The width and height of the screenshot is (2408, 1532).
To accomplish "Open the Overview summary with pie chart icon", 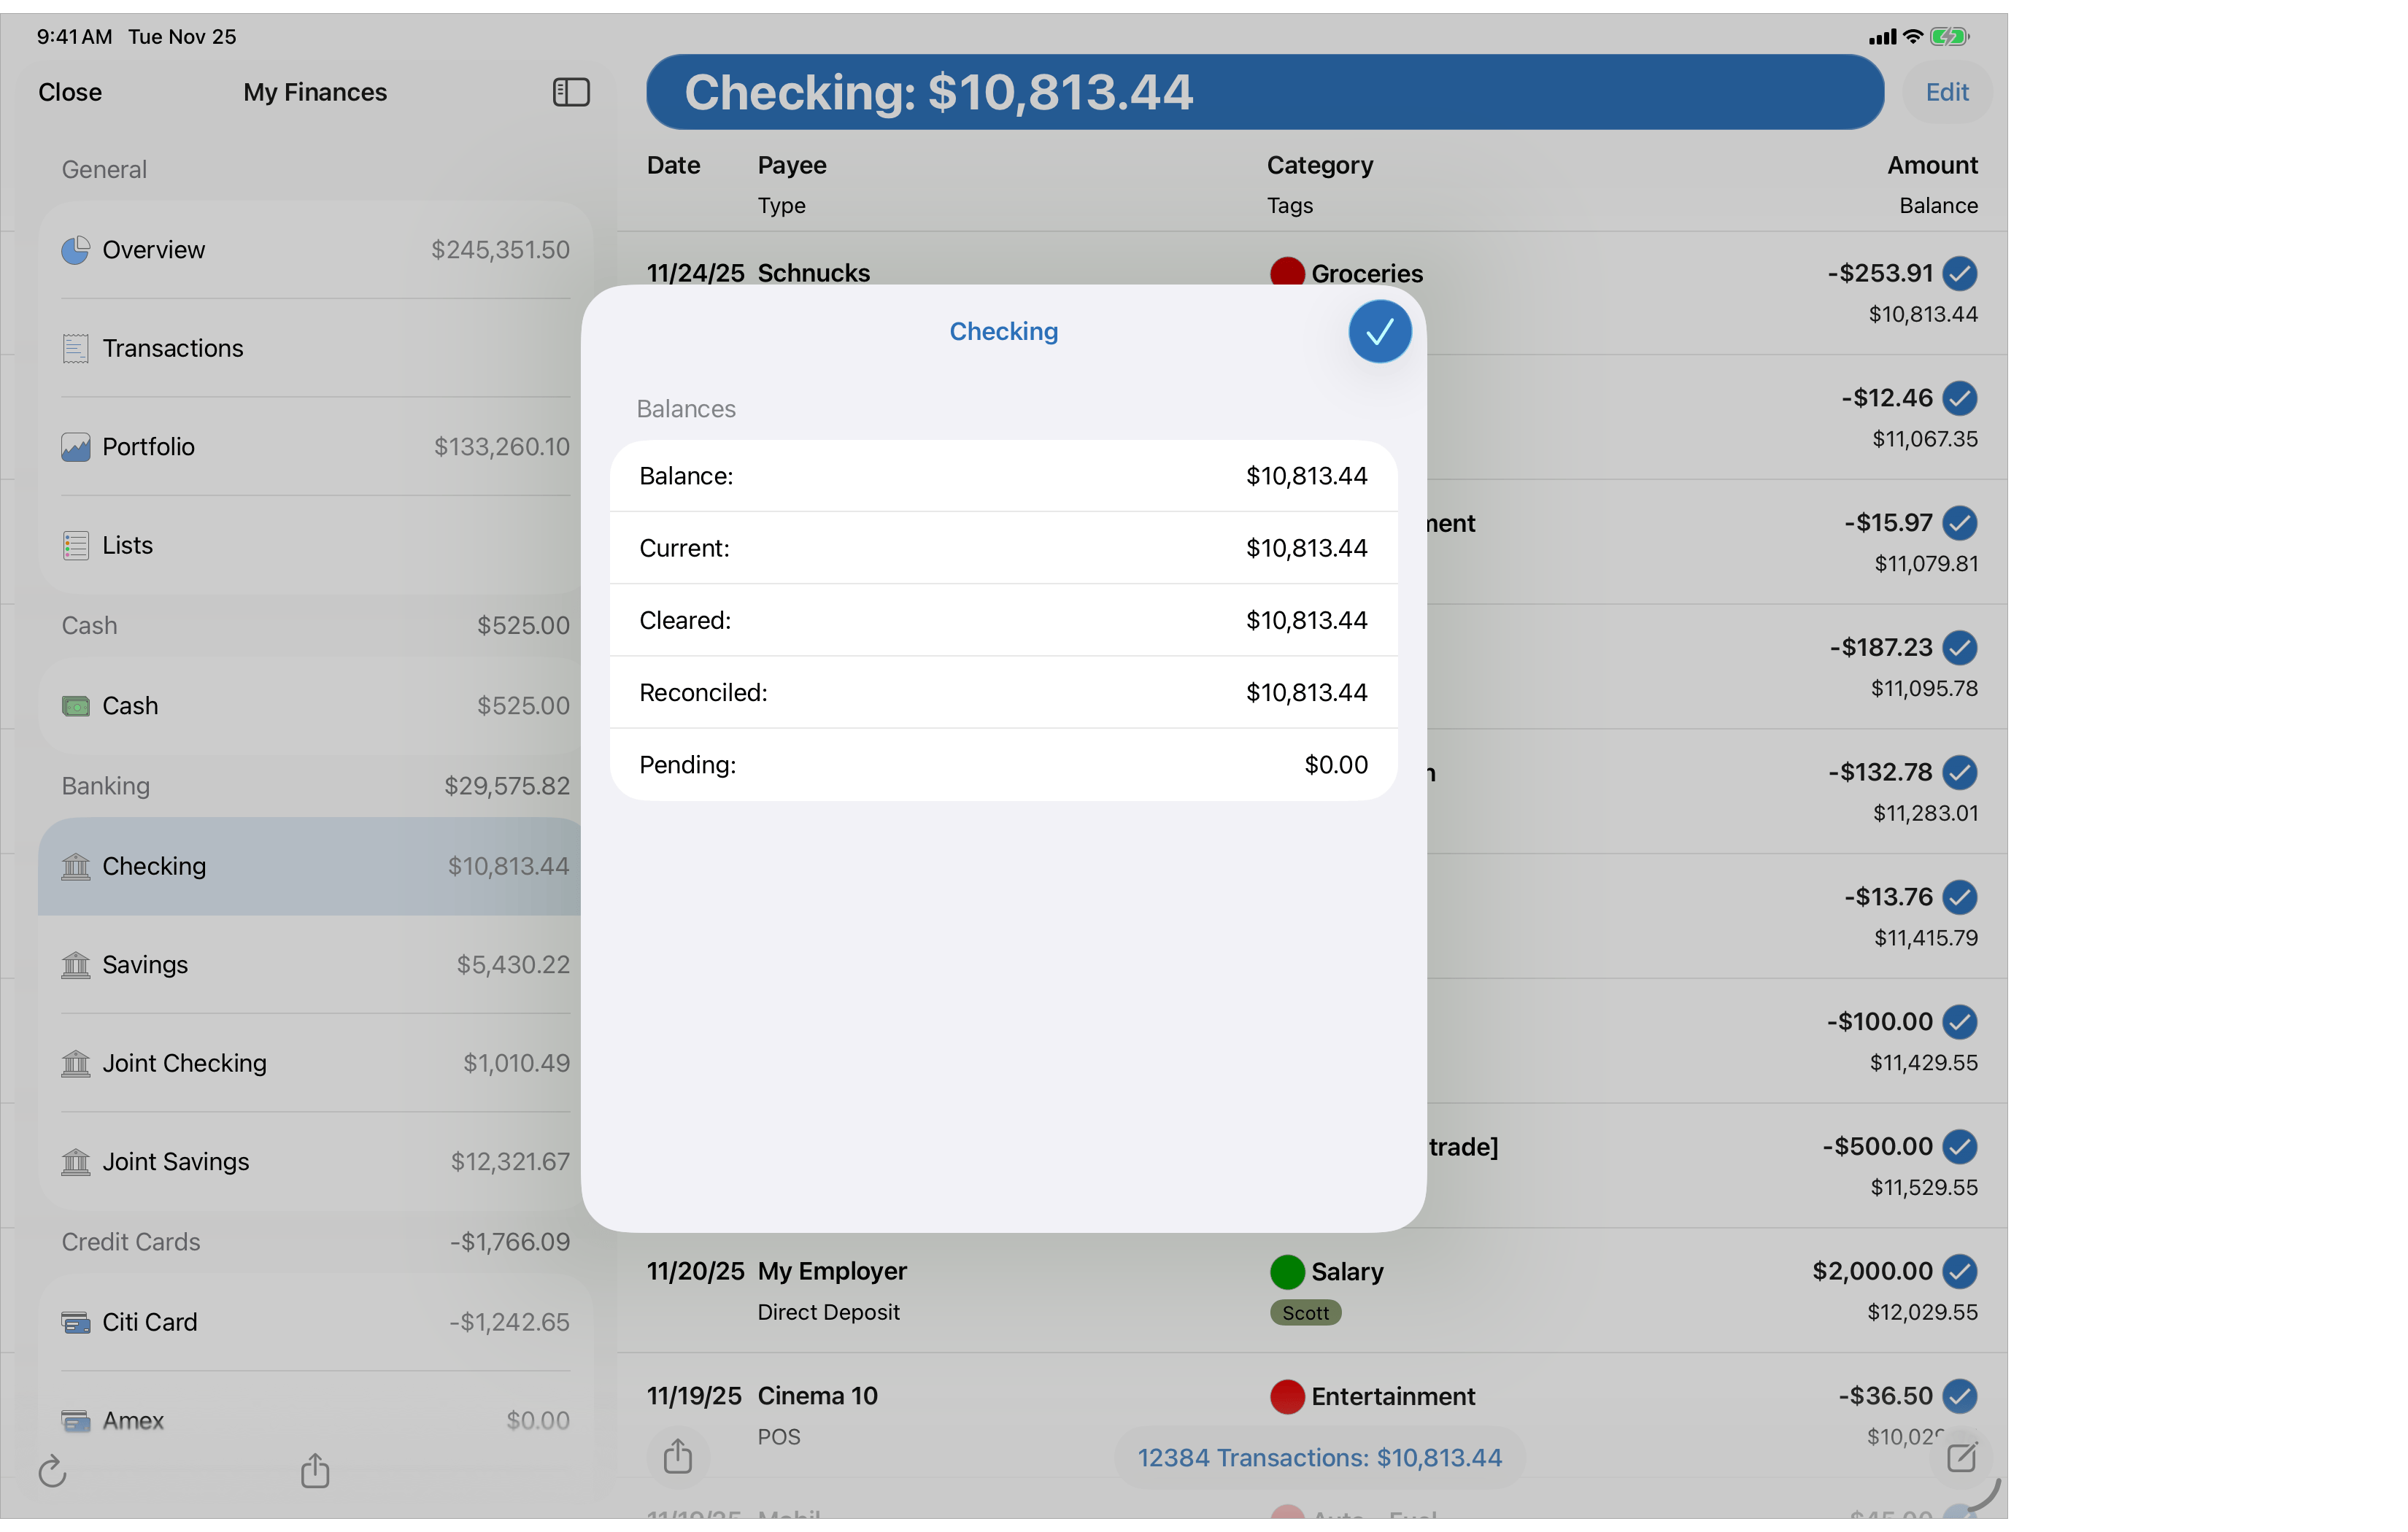I will pos(76,249).
